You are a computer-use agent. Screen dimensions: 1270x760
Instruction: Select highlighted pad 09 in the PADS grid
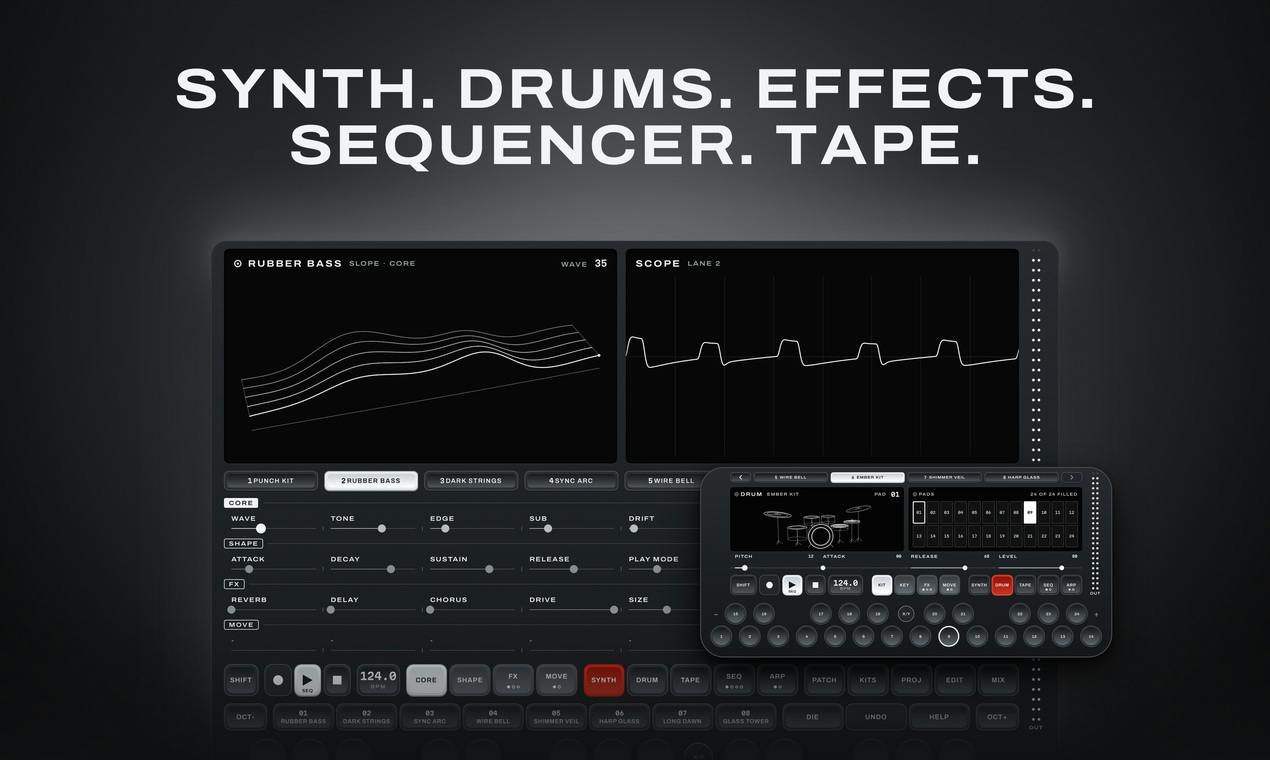tap(1030, 512)
